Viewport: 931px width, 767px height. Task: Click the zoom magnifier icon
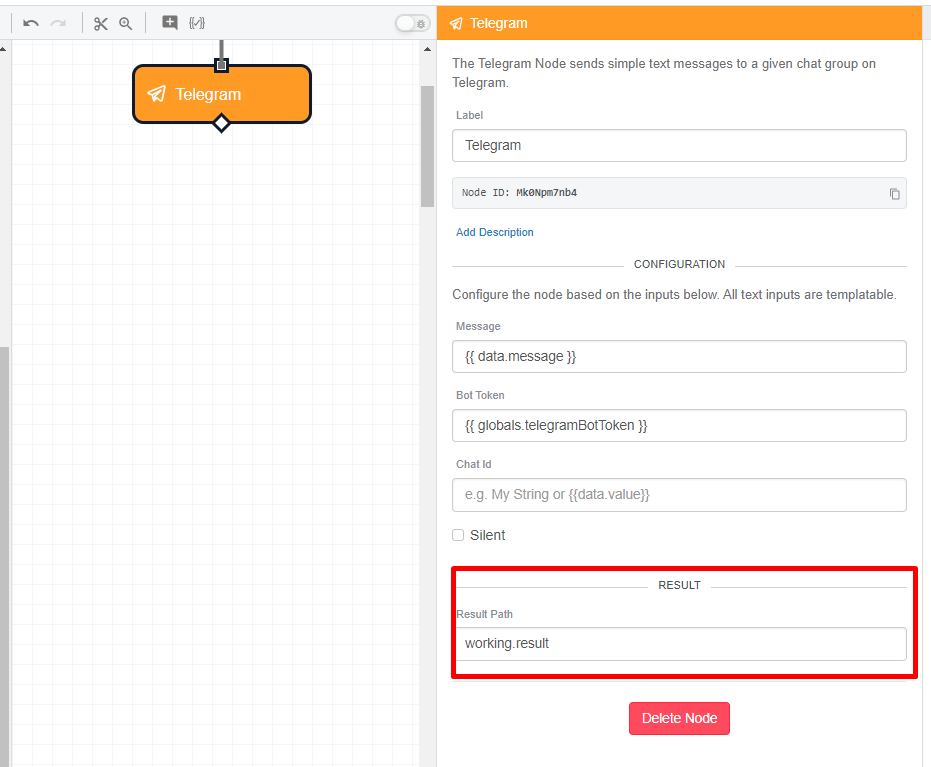(125, 23)
